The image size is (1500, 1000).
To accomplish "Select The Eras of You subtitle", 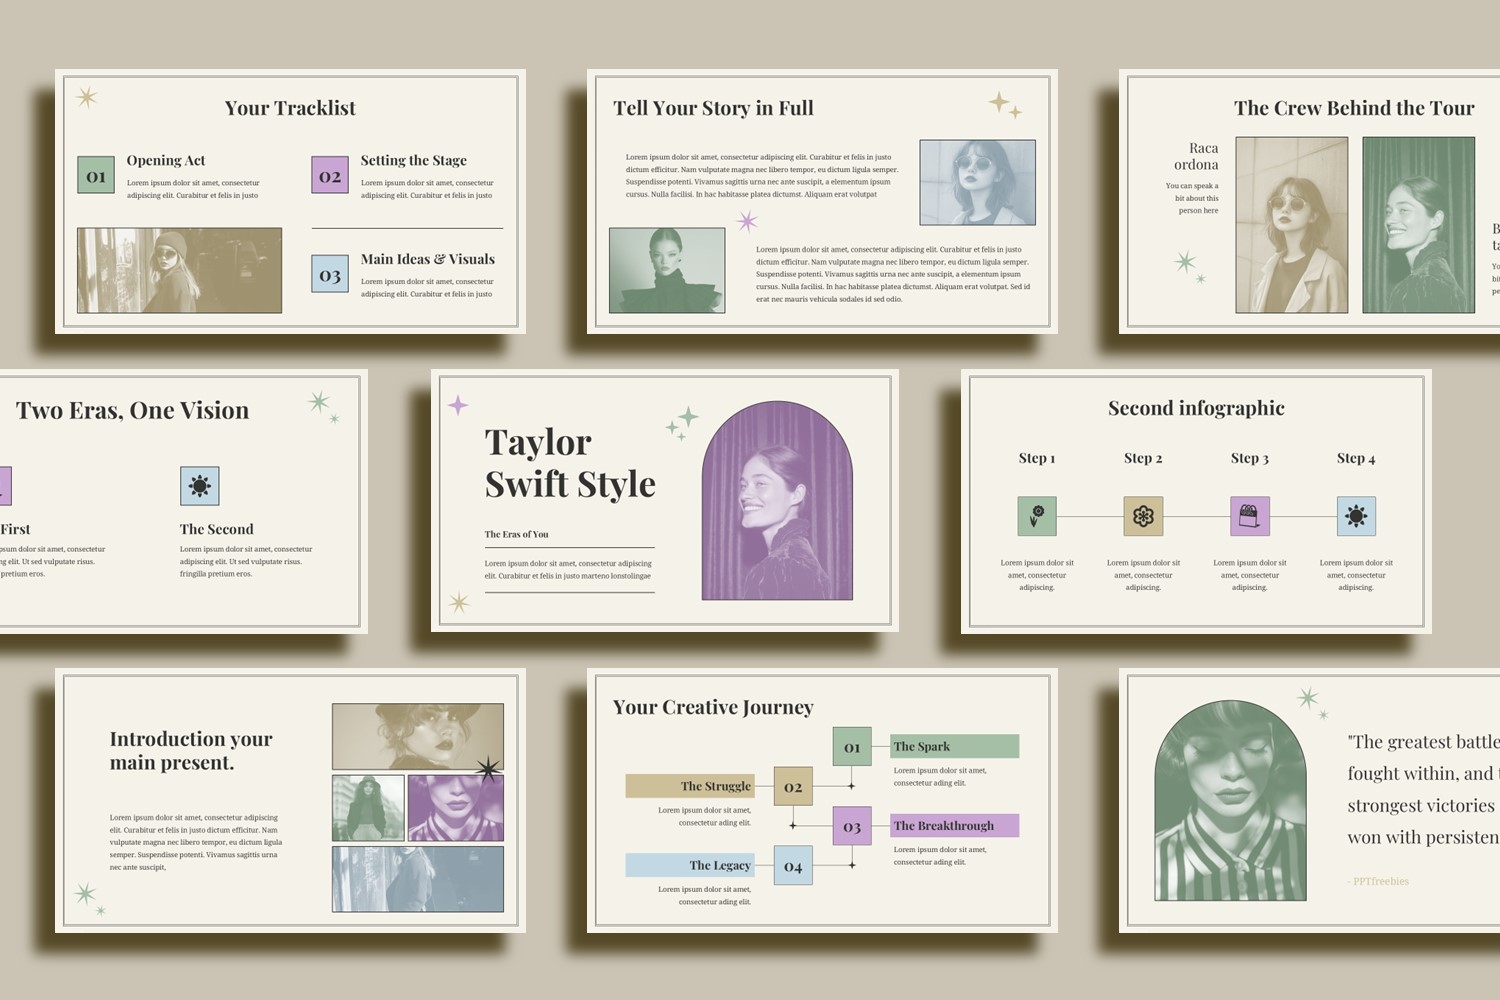I will click(x=517, y=534).
